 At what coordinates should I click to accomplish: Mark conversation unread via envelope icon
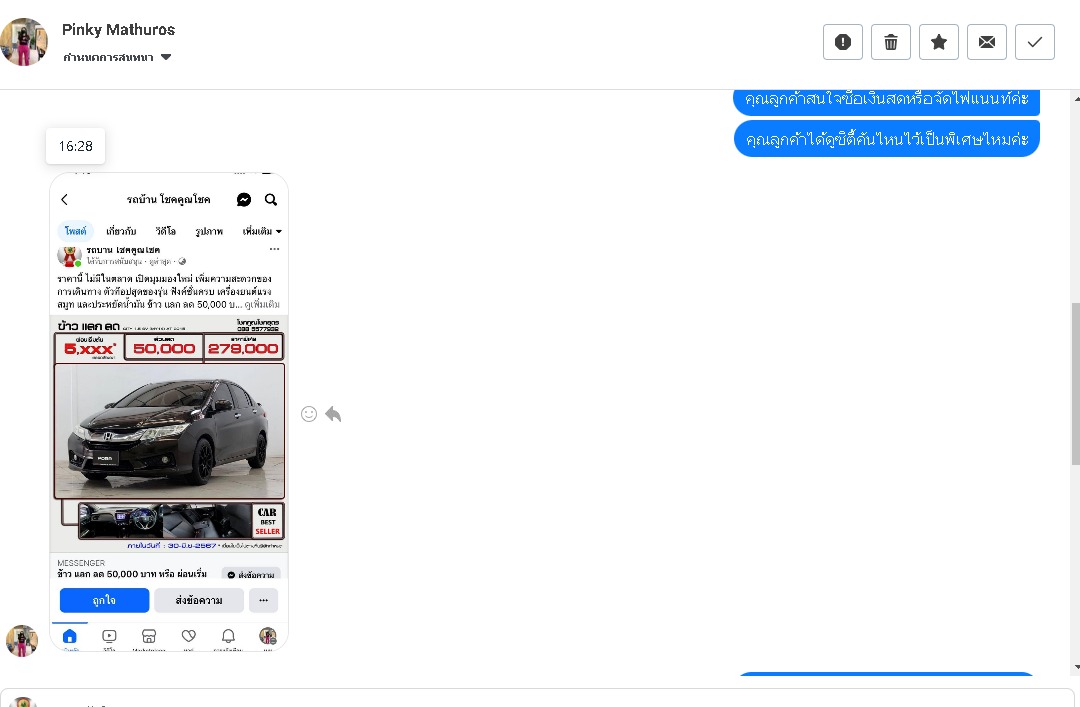click(x=986, y=42)
